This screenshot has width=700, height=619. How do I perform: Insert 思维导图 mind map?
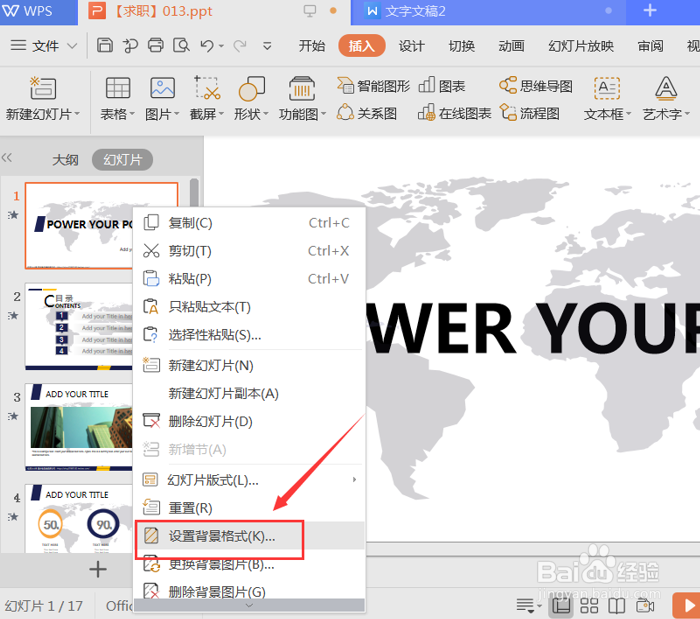pos(536,86)
